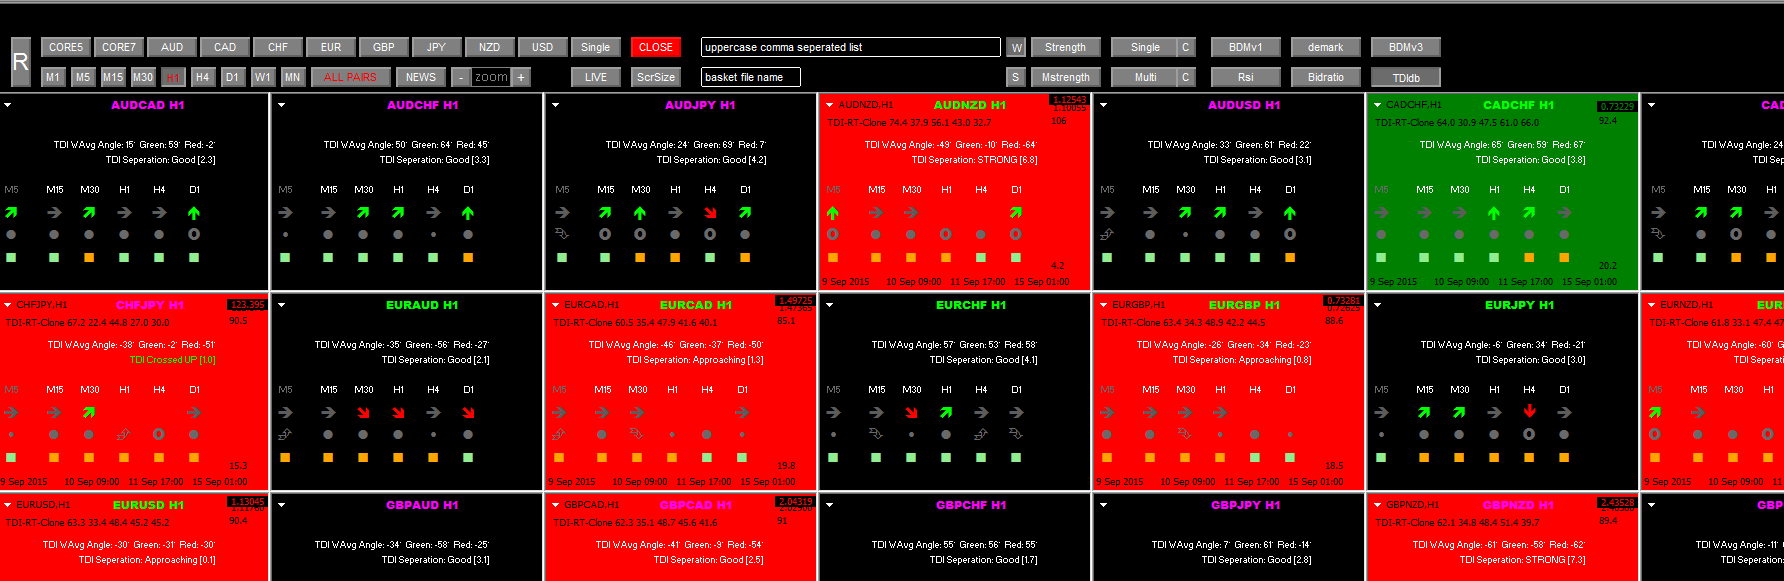The width and height of the screenshot is (1784, 581).
Task: Click the ScrSize button
Action: (x=656, y=77)
